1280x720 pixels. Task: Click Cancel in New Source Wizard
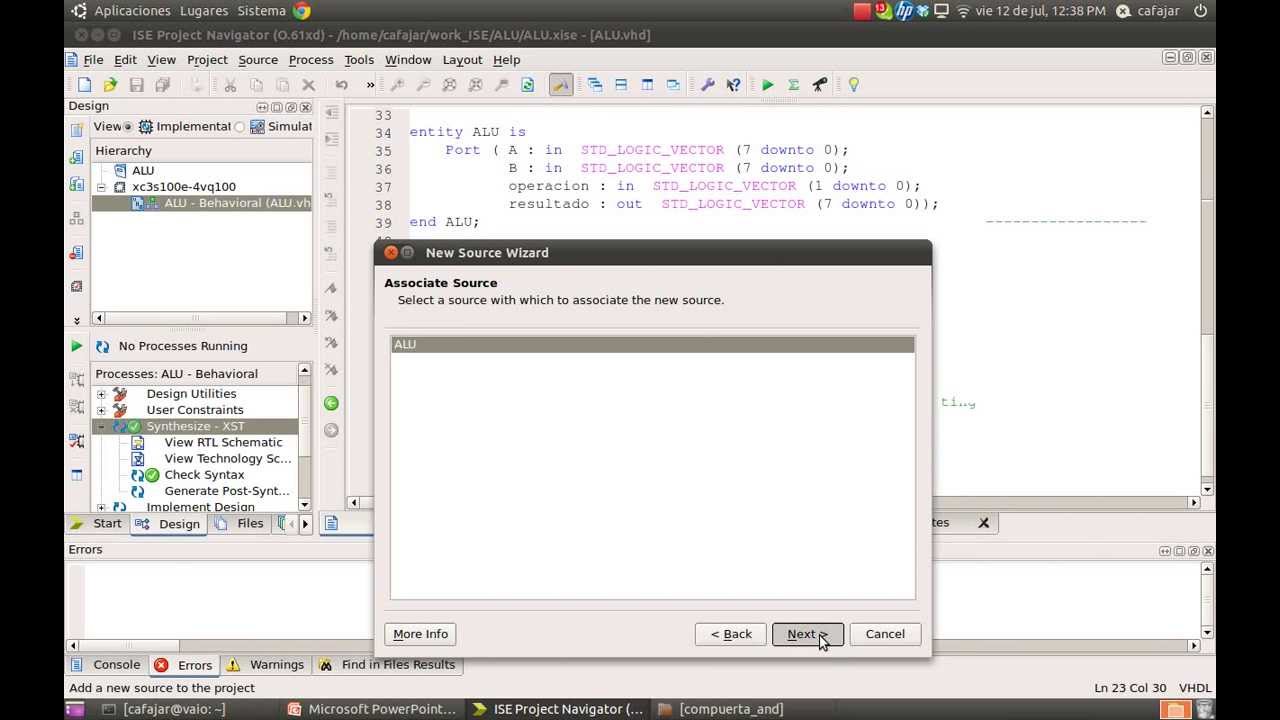(885, 634)
